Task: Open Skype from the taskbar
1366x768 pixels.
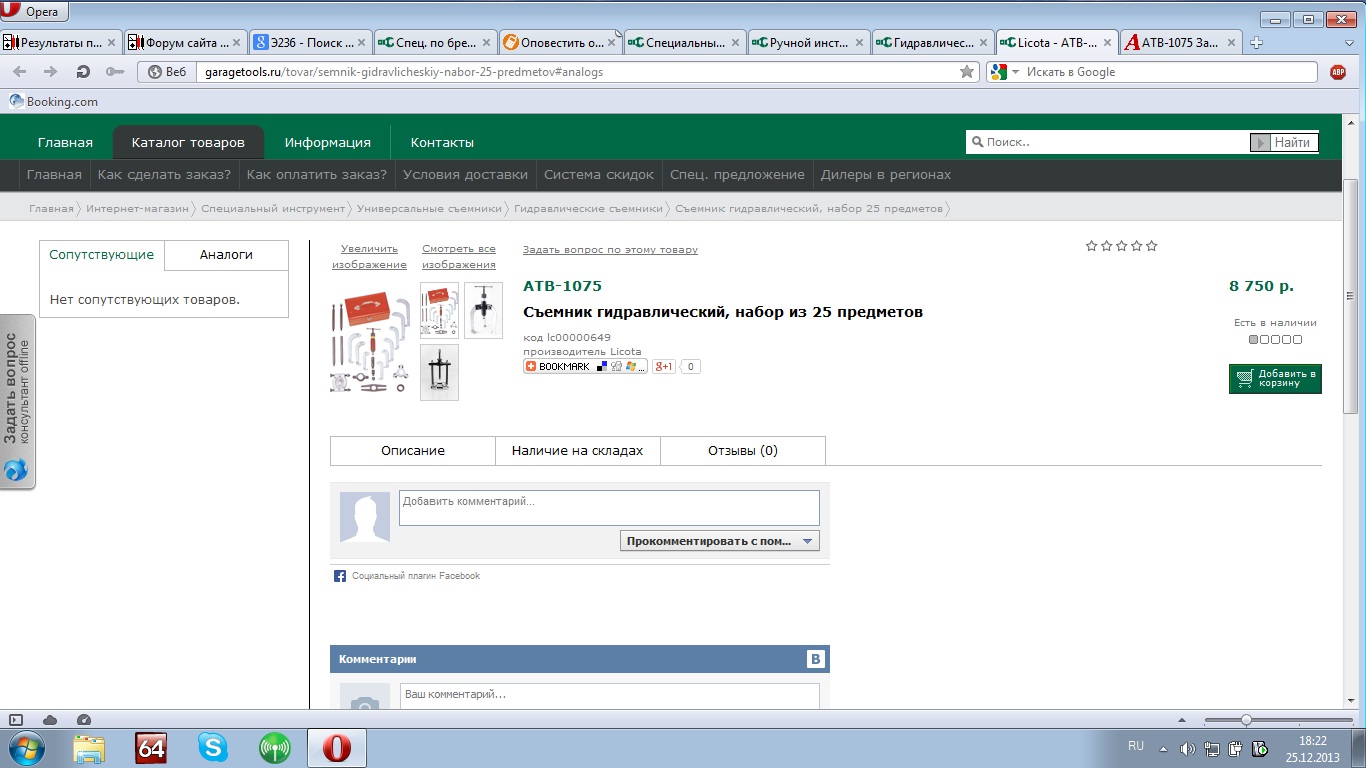Action: (212, 747)
